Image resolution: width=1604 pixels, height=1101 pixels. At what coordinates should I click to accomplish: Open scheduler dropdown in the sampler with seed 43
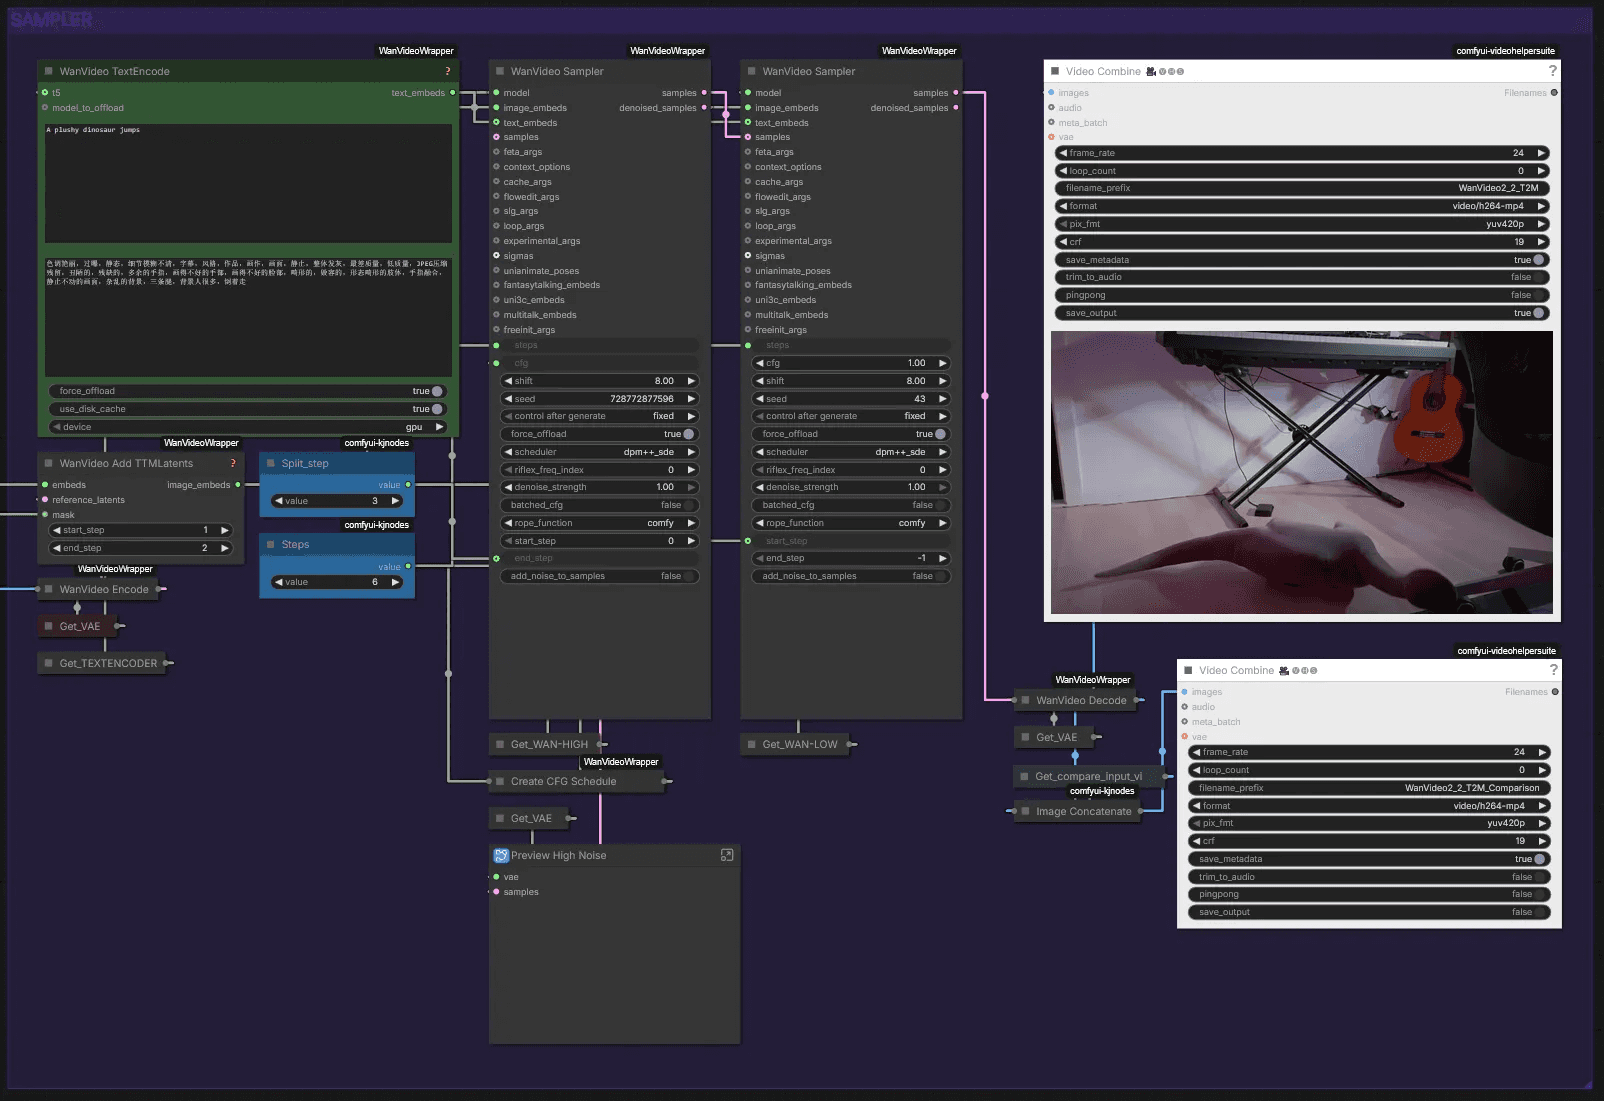tap(850, 452)
